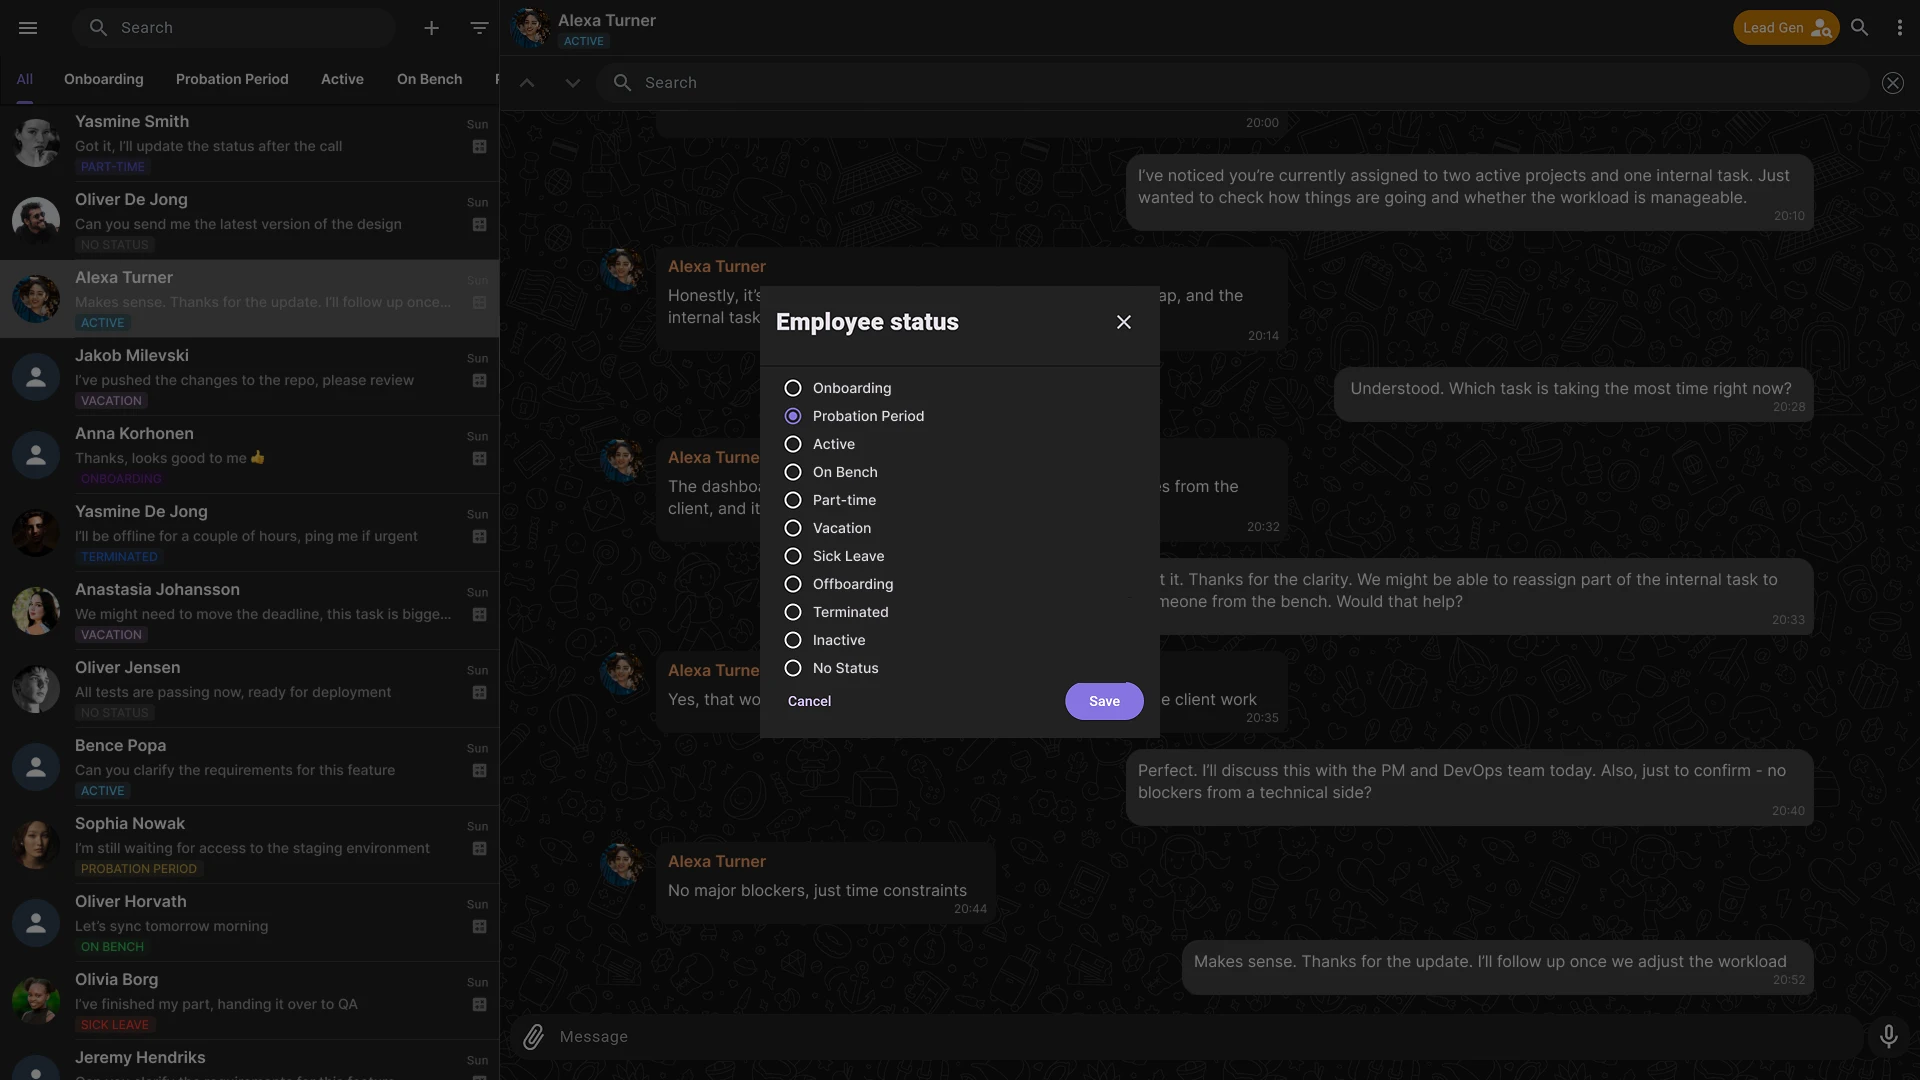Click the Save button in the dialog
Viewport: 1920px width, 1080px height.
[x=1104, y=701]
